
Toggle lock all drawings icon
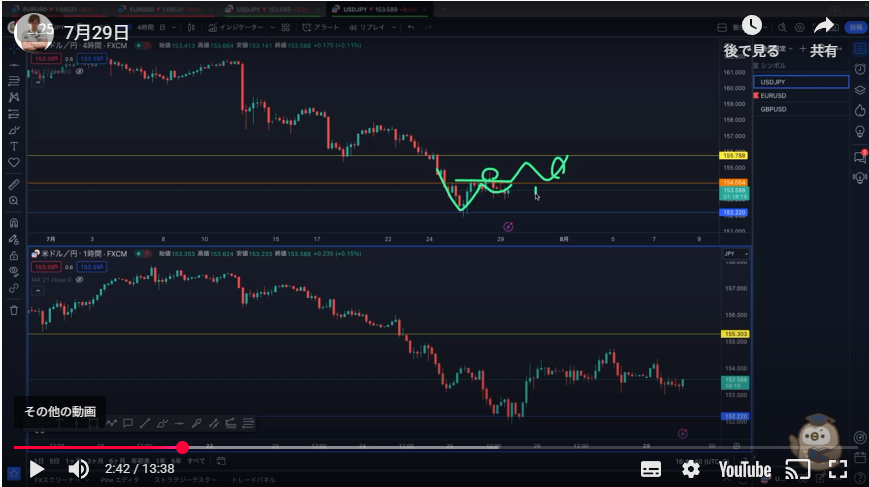[14, 255]
